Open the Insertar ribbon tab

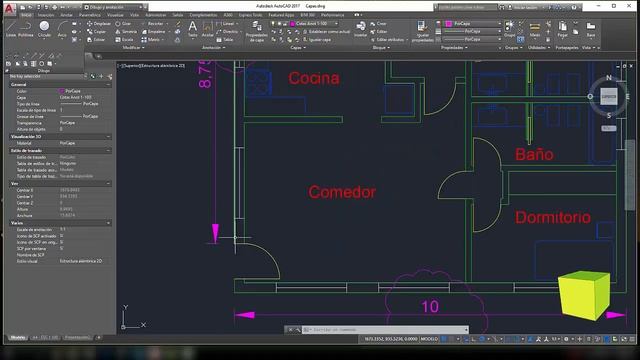coord(46,15)
